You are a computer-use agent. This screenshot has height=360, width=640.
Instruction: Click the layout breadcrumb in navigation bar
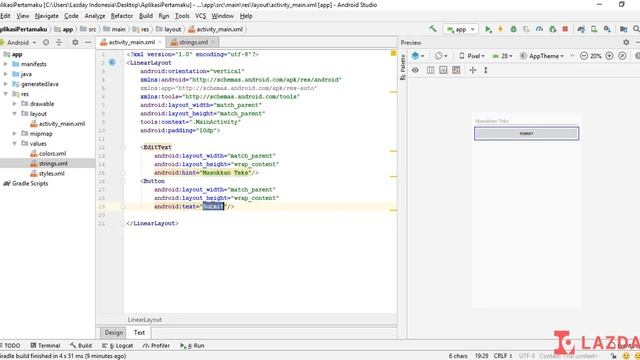(169, 29)
